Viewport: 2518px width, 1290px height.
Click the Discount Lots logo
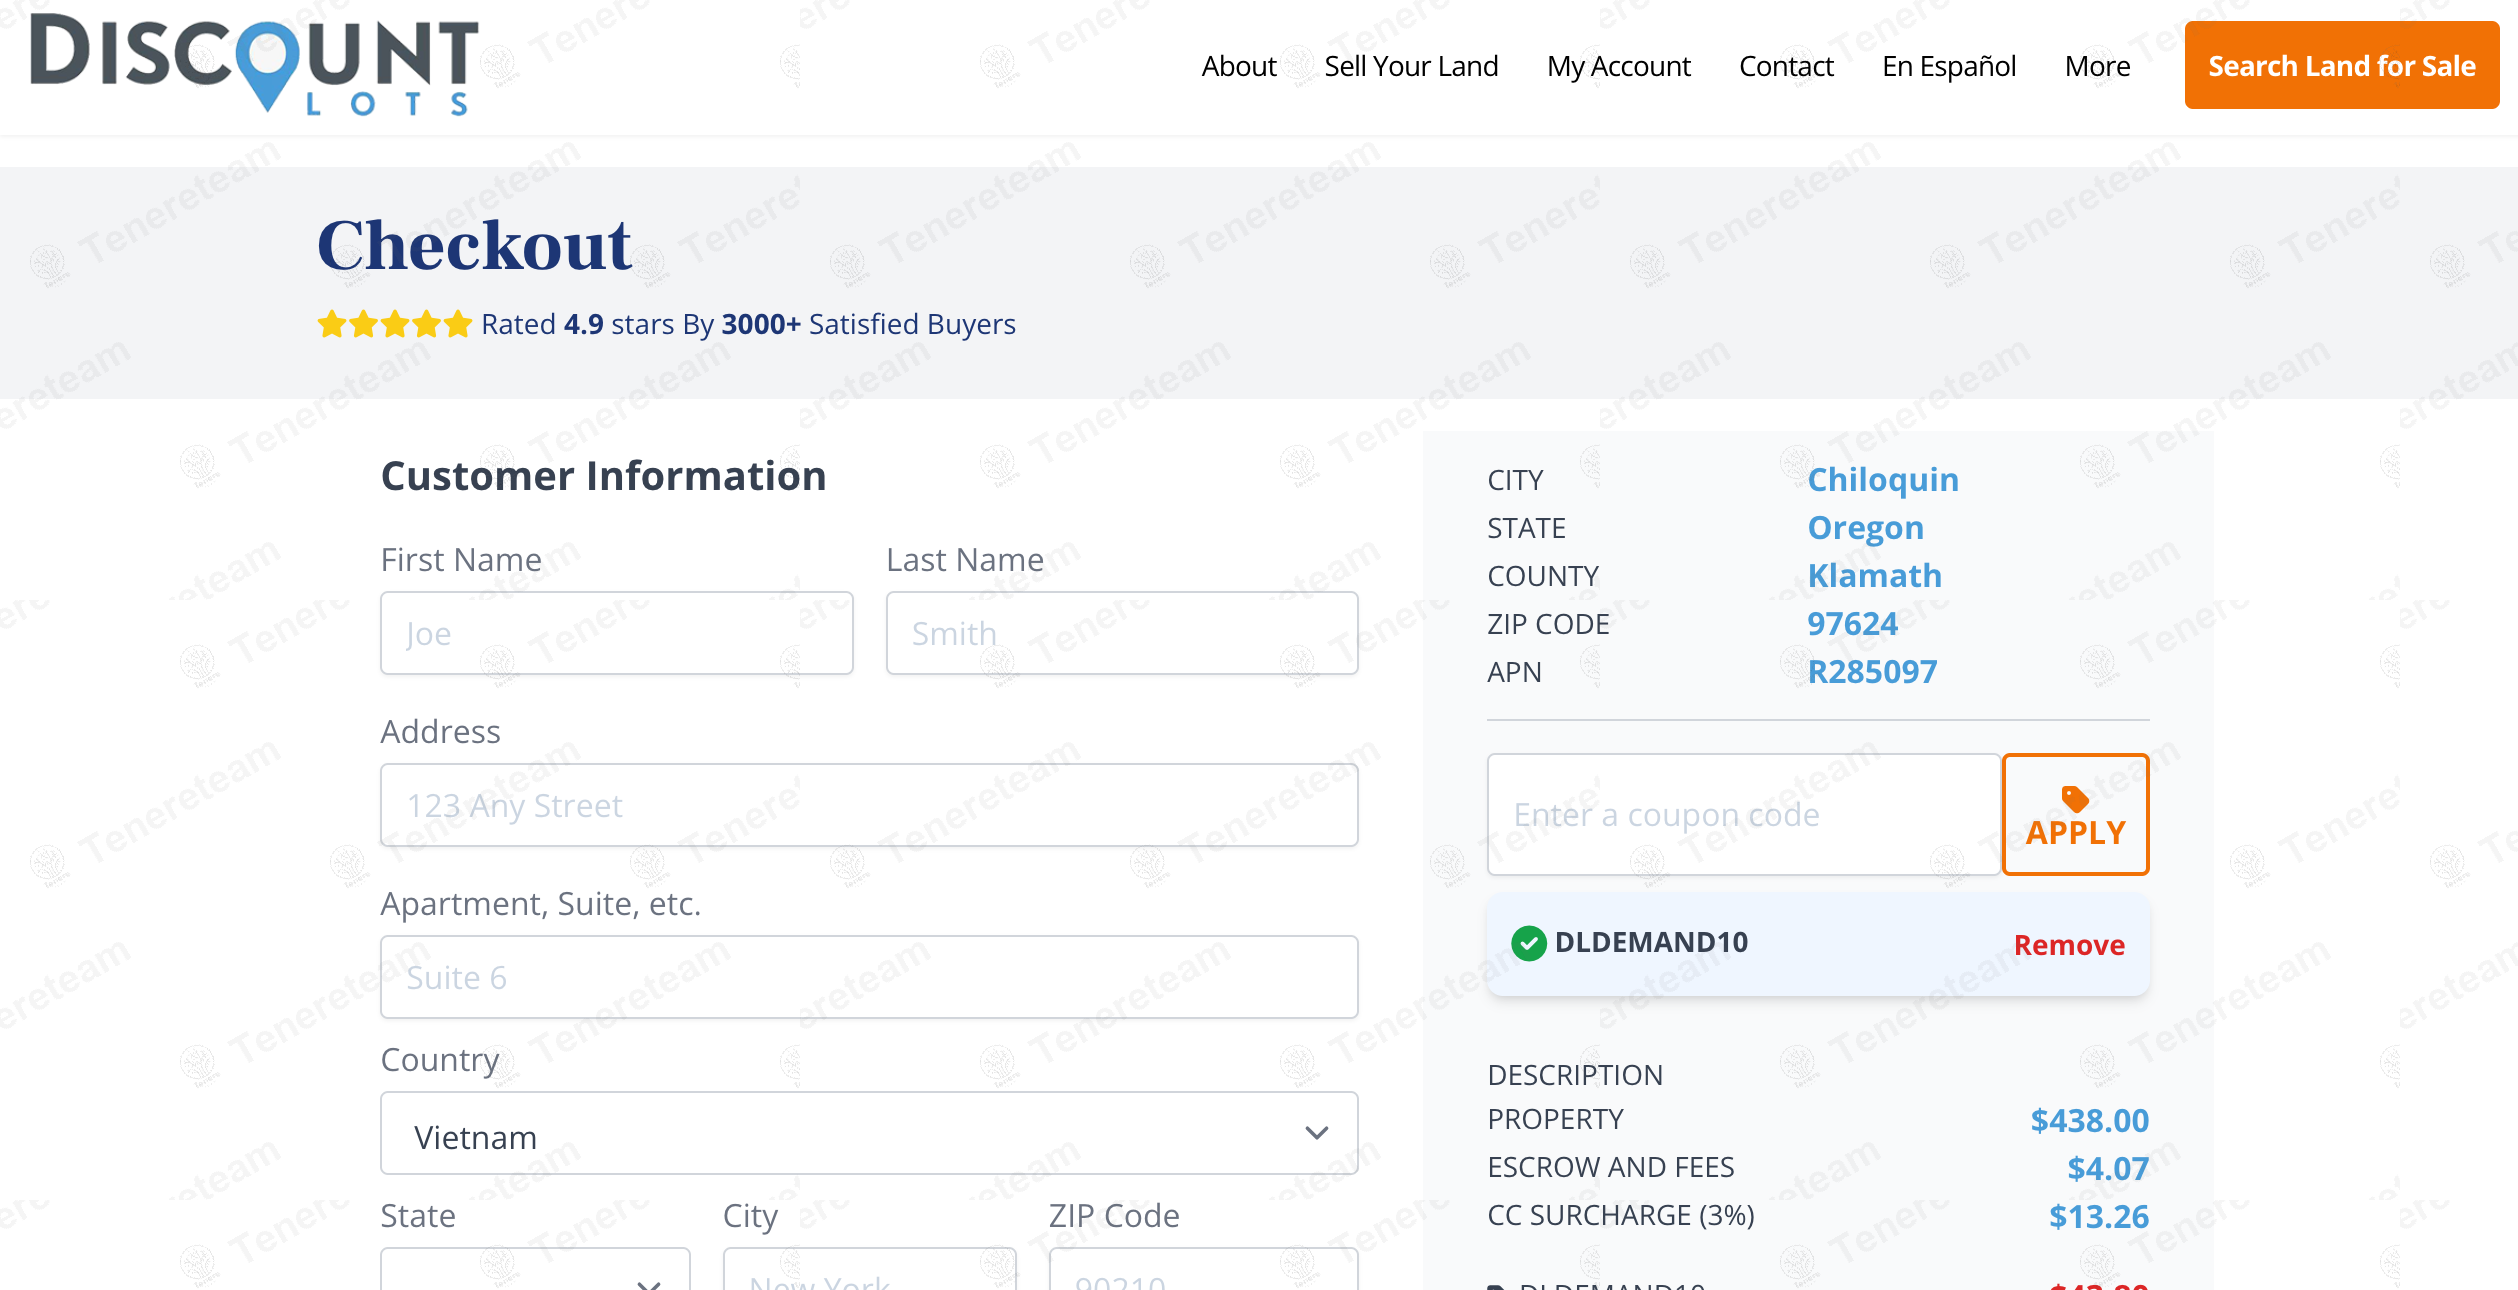pyautogui.click(x=254, y=63)
